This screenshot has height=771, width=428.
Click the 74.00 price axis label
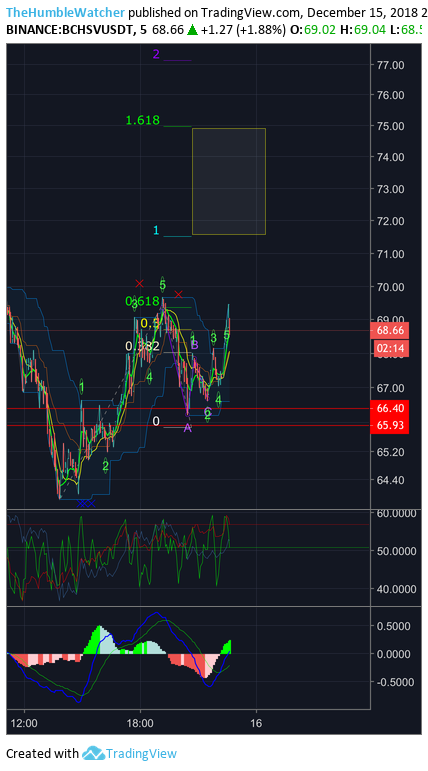click(391, 157)
